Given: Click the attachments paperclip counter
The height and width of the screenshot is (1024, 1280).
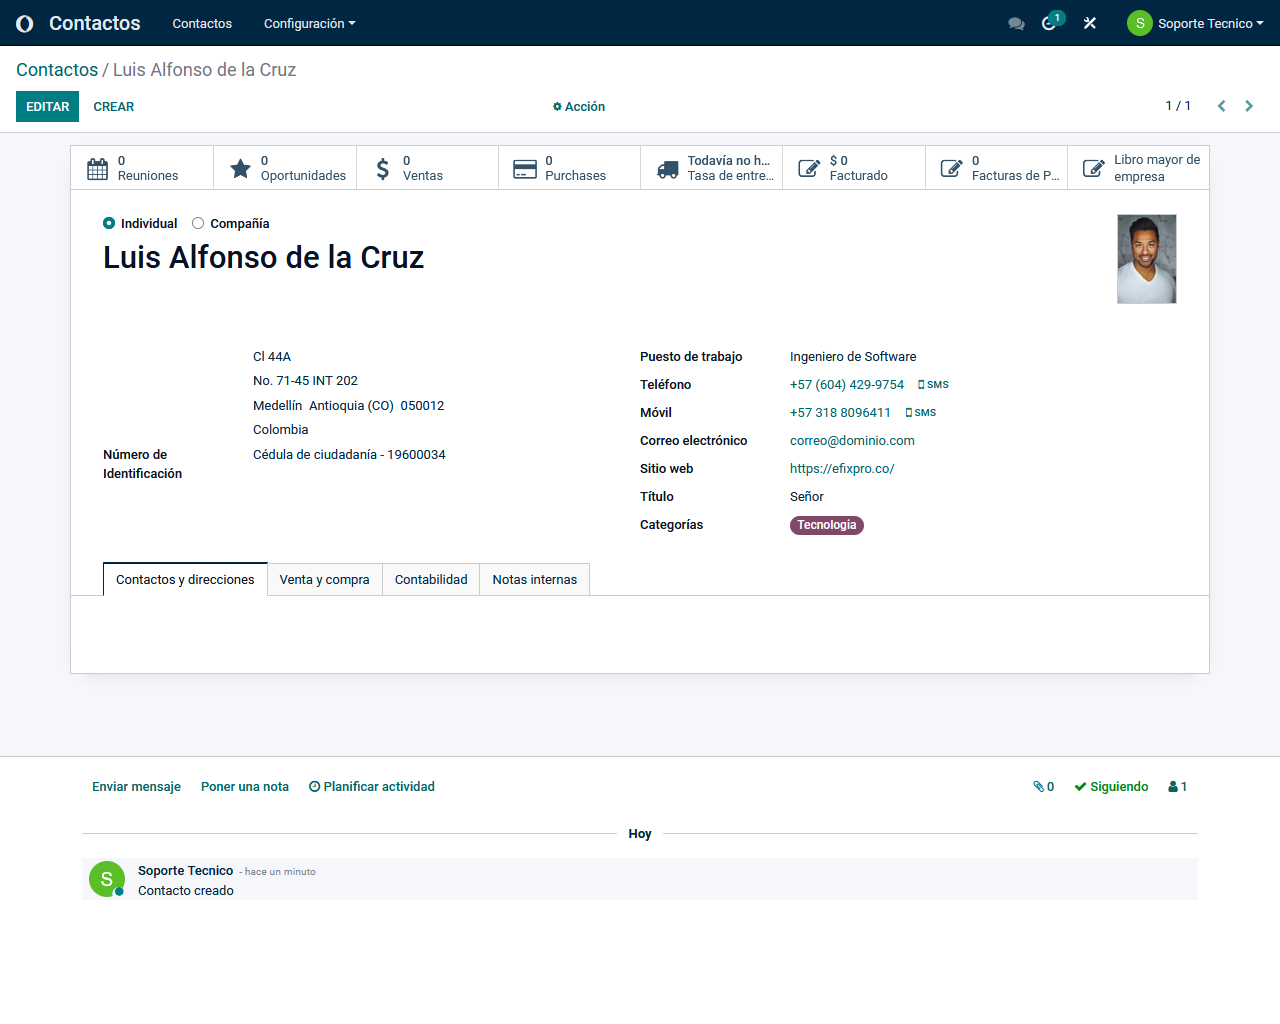Looking at the screenshot, I should pyautogui.click(x=1043, y=787).
